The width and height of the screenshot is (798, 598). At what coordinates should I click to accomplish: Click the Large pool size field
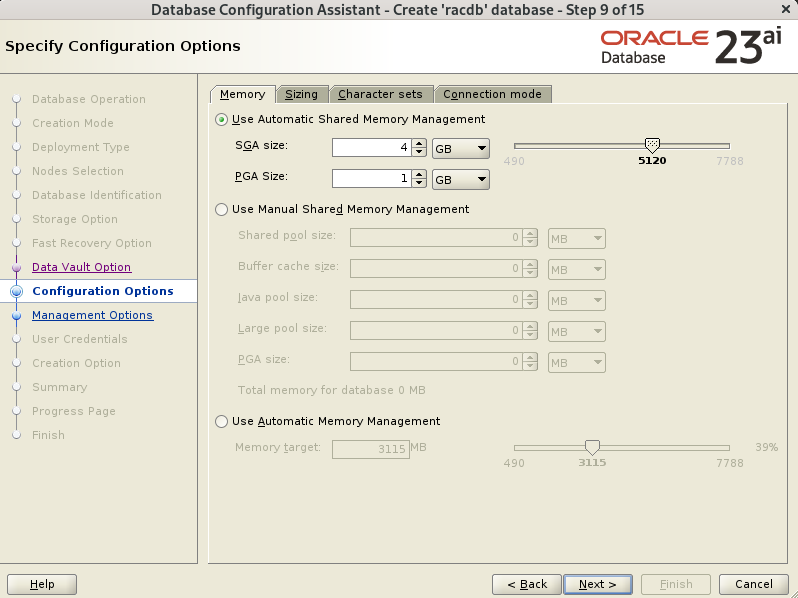[436, 331]
